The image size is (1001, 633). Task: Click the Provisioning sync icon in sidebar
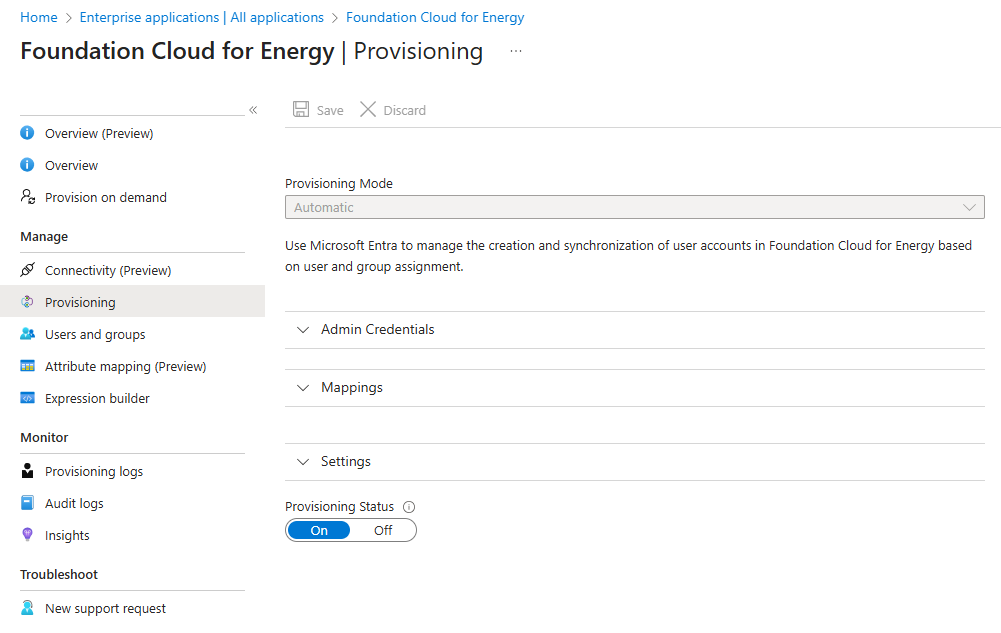27,302
